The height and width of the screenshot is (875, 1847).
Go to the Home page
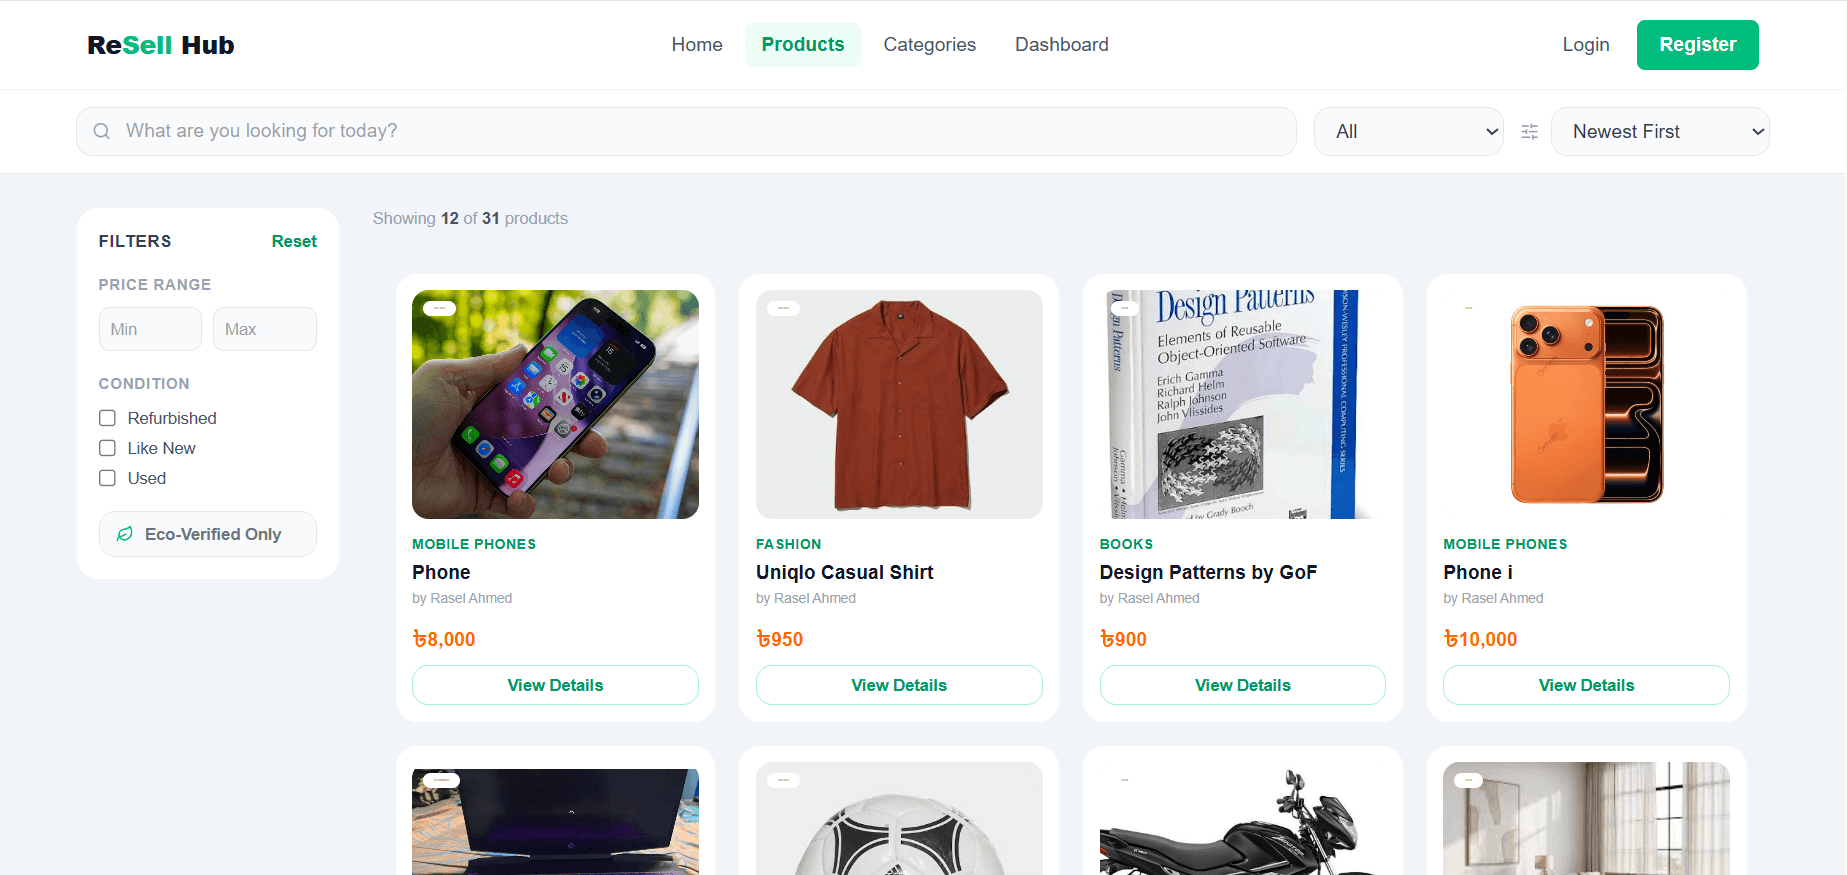click(x=697, y=45)
